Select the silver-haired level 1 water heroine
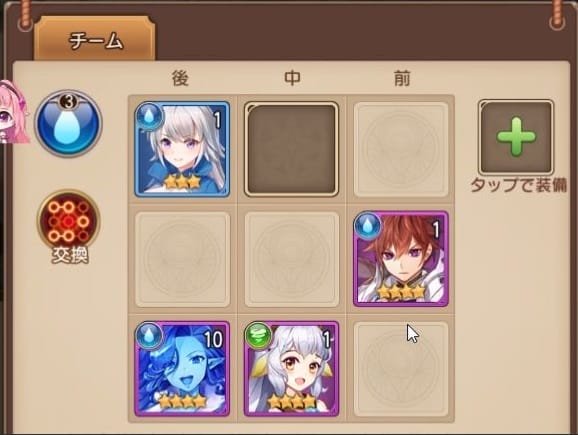The image size is (578, 435). point(182,149)
